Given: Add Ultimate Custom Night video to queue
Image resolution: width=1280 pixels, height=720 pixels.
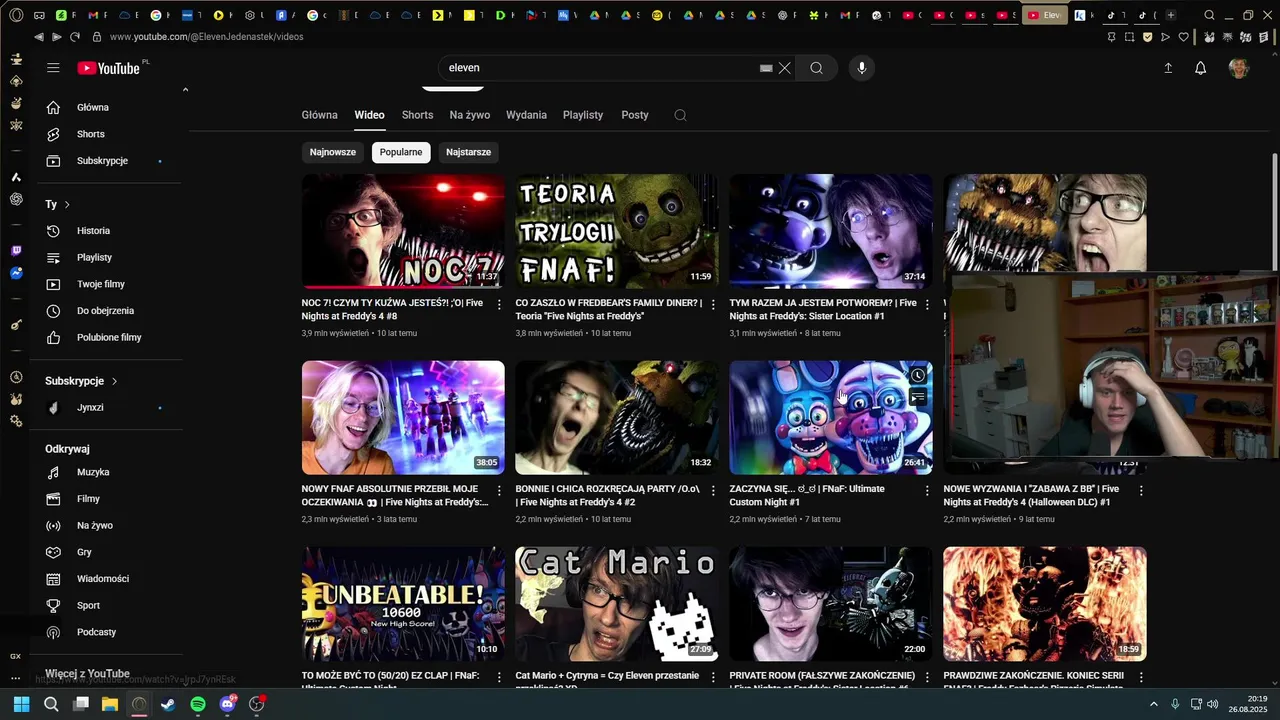Looking at the screenshot, I should point(918,398).
